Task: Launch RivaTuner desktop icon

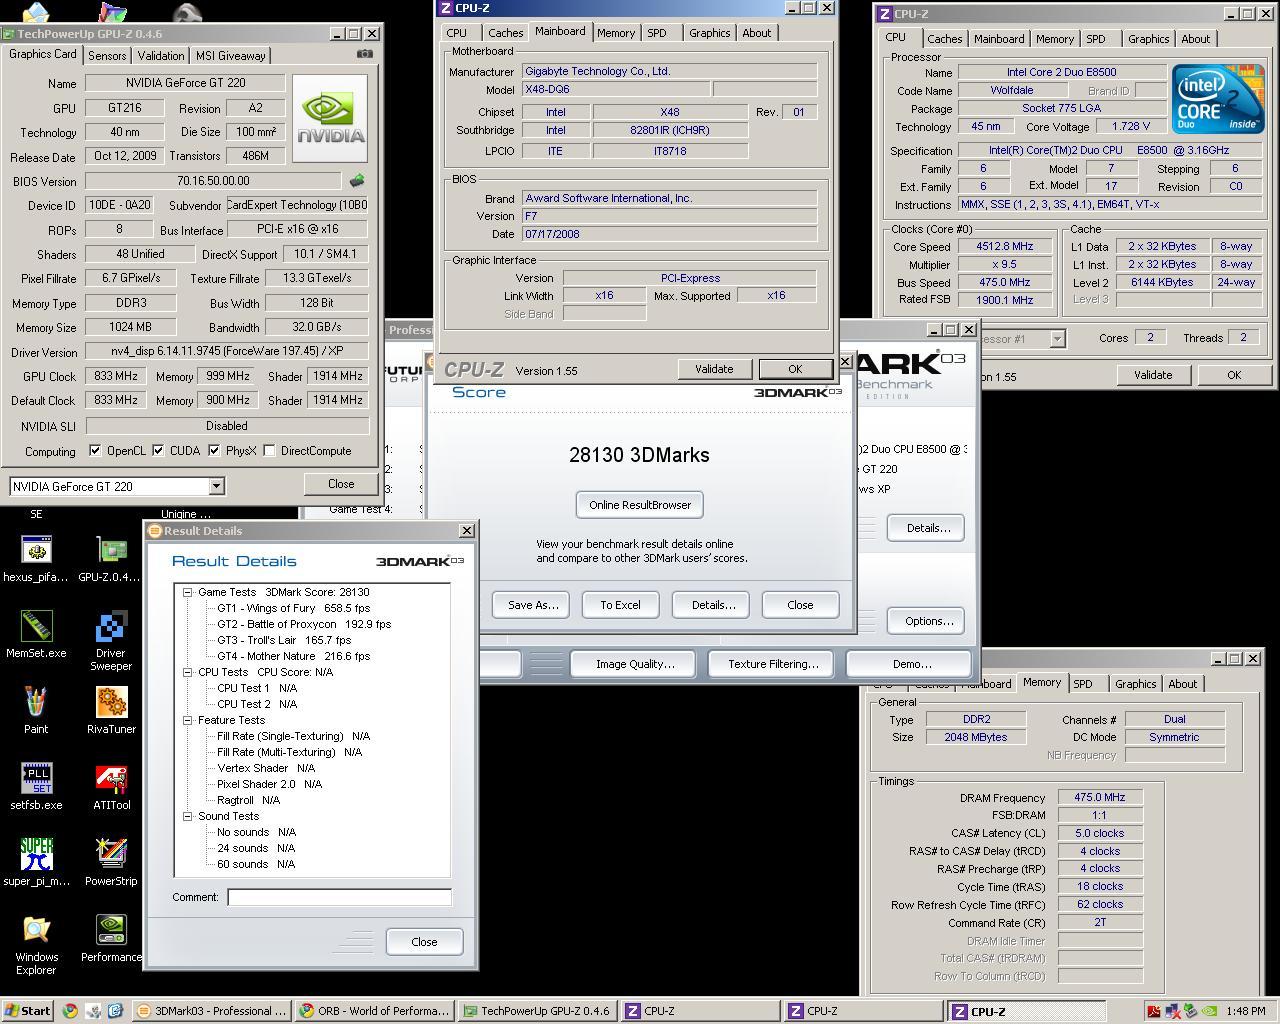Action: click(111, 710)
